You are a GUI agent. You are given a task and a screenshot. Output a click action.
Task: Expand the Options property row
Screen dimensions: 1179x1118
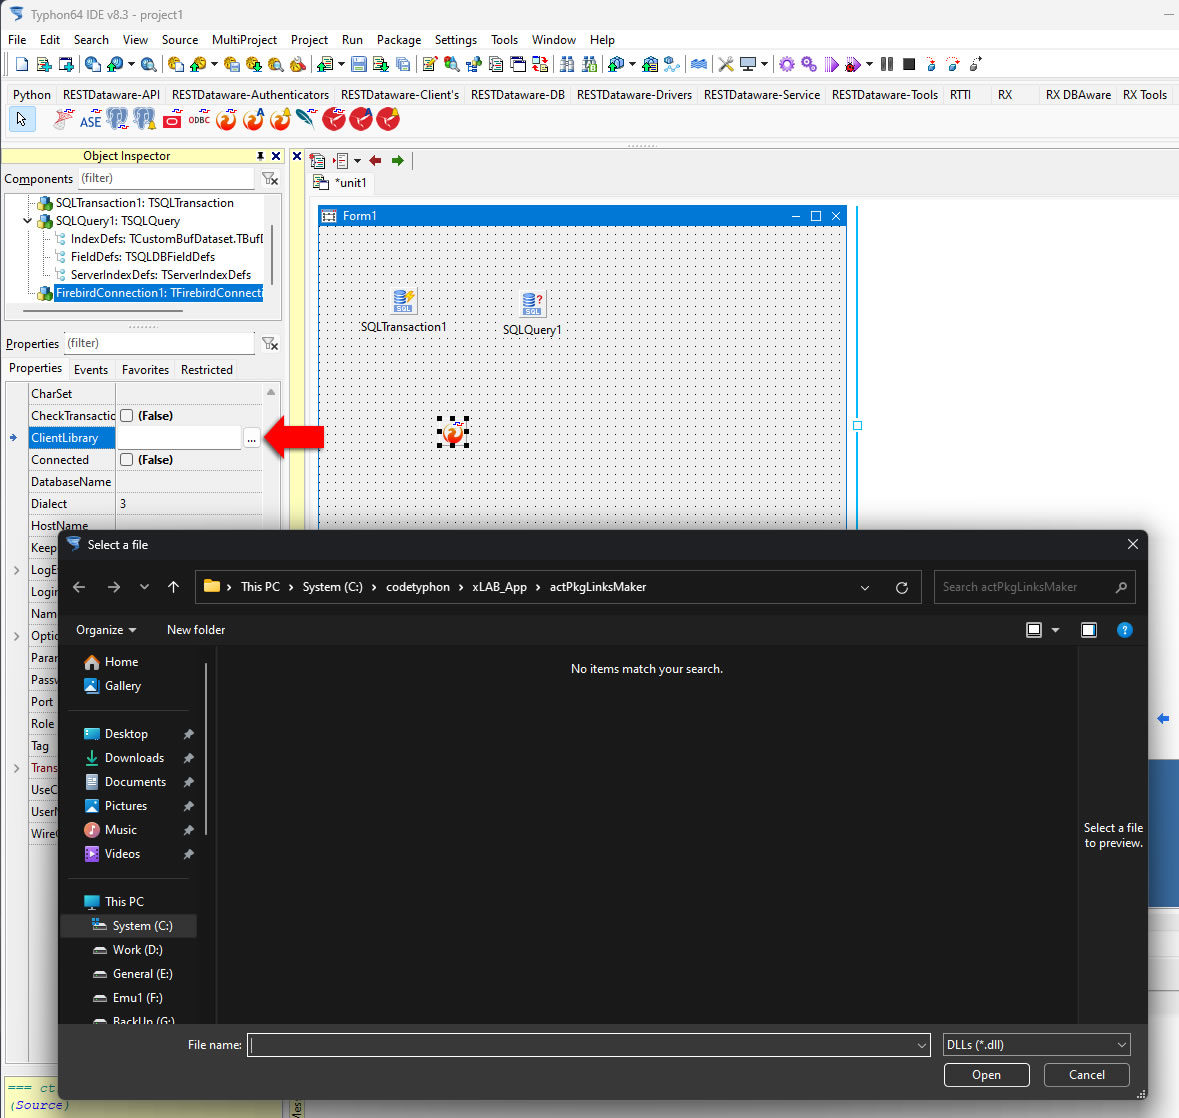tap(17, 636)
